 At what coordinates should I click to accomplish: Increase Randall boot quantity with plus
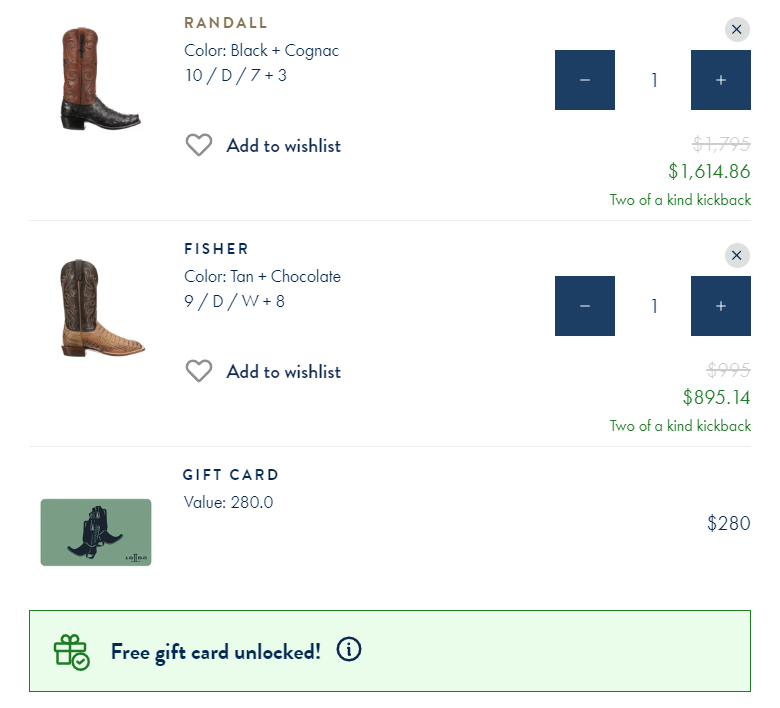click(721, 80)
